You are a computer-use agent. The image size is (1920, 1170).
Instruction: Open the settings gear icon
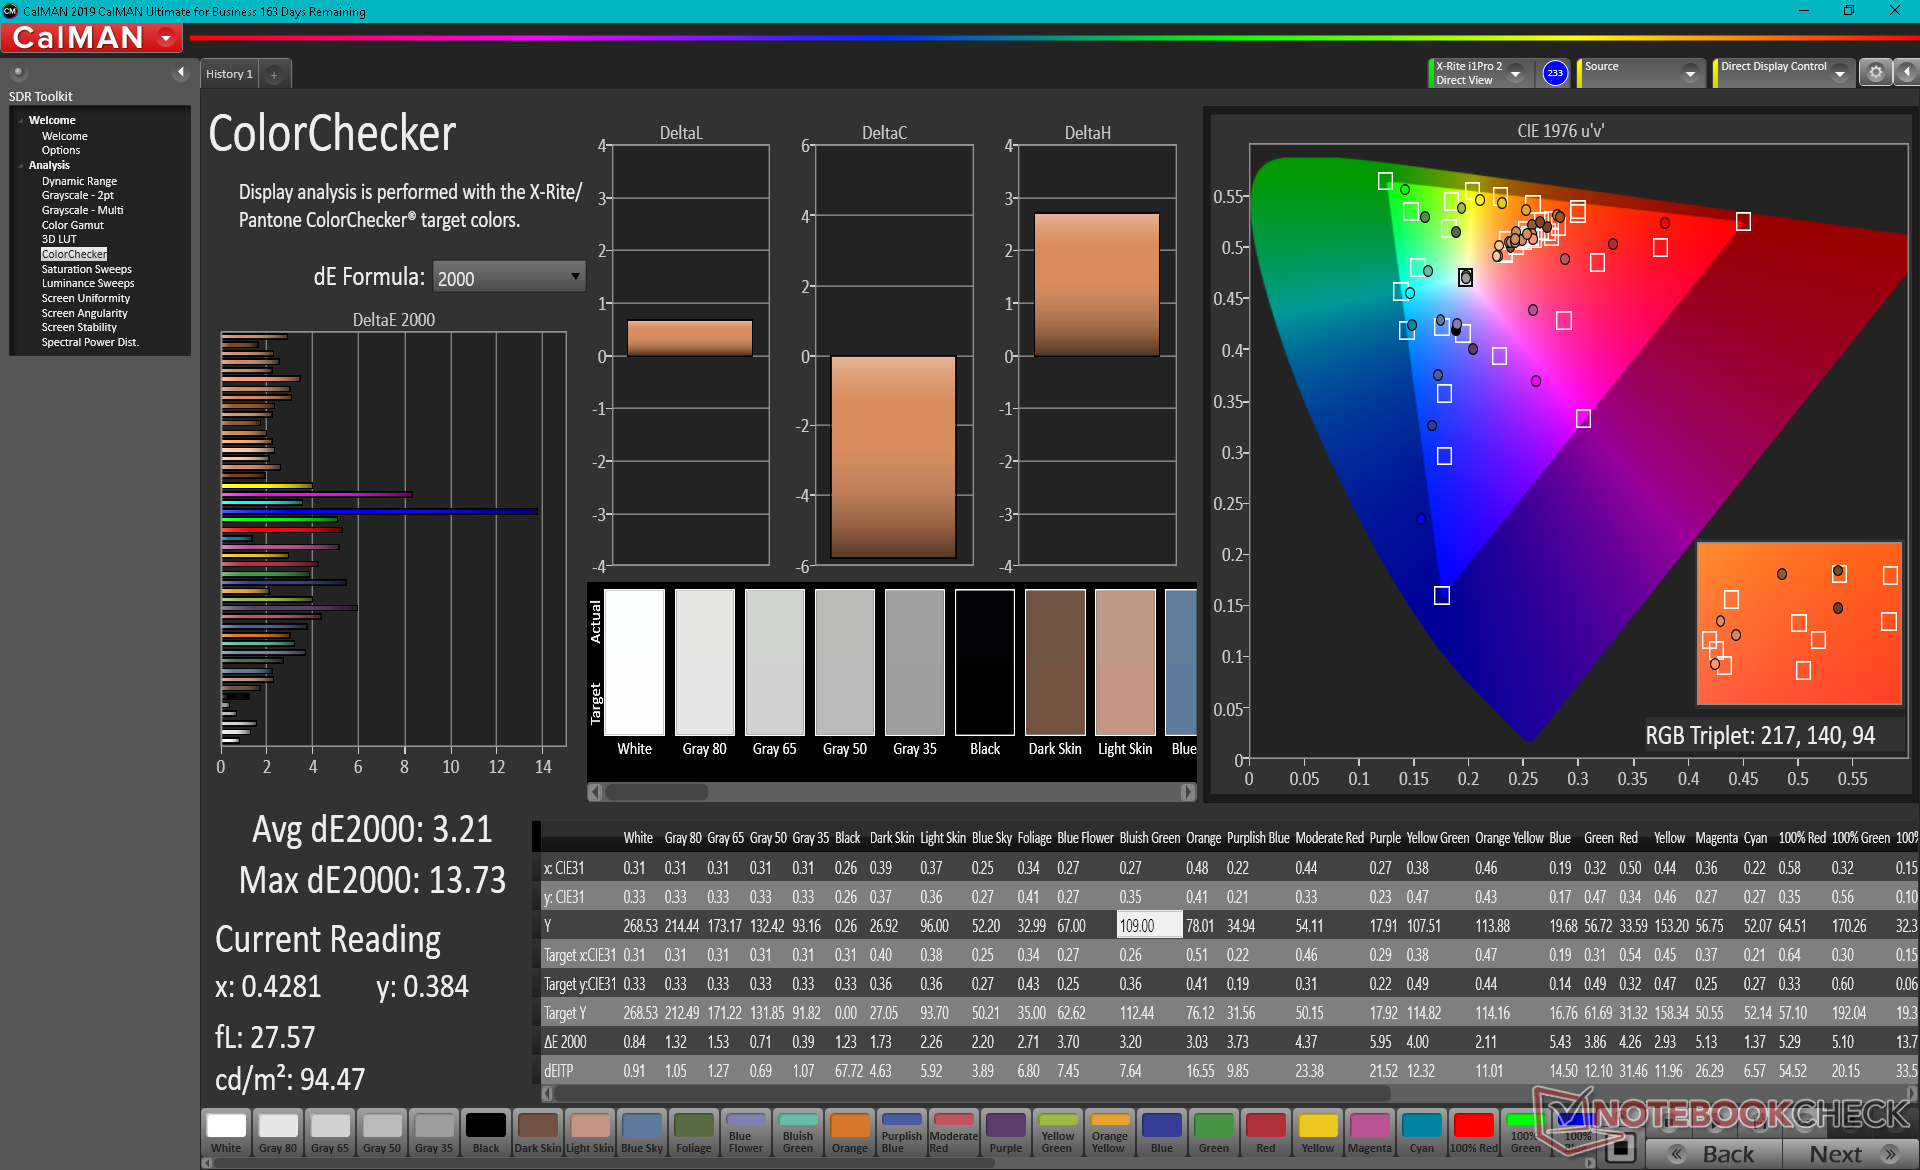[1876, 72]
